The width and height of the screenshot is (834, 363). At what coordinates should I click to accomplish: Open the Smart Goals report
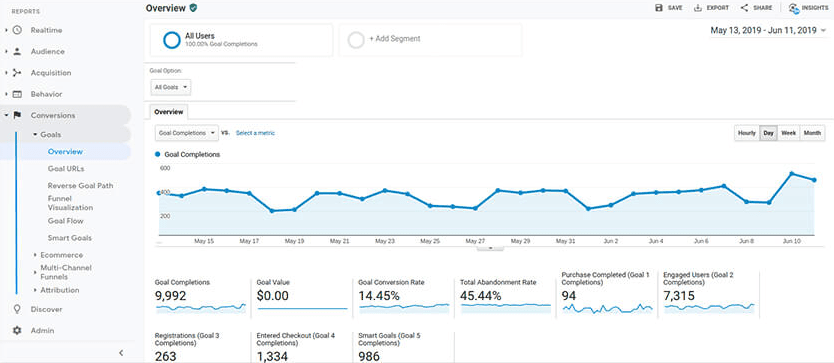pos(70,238)
